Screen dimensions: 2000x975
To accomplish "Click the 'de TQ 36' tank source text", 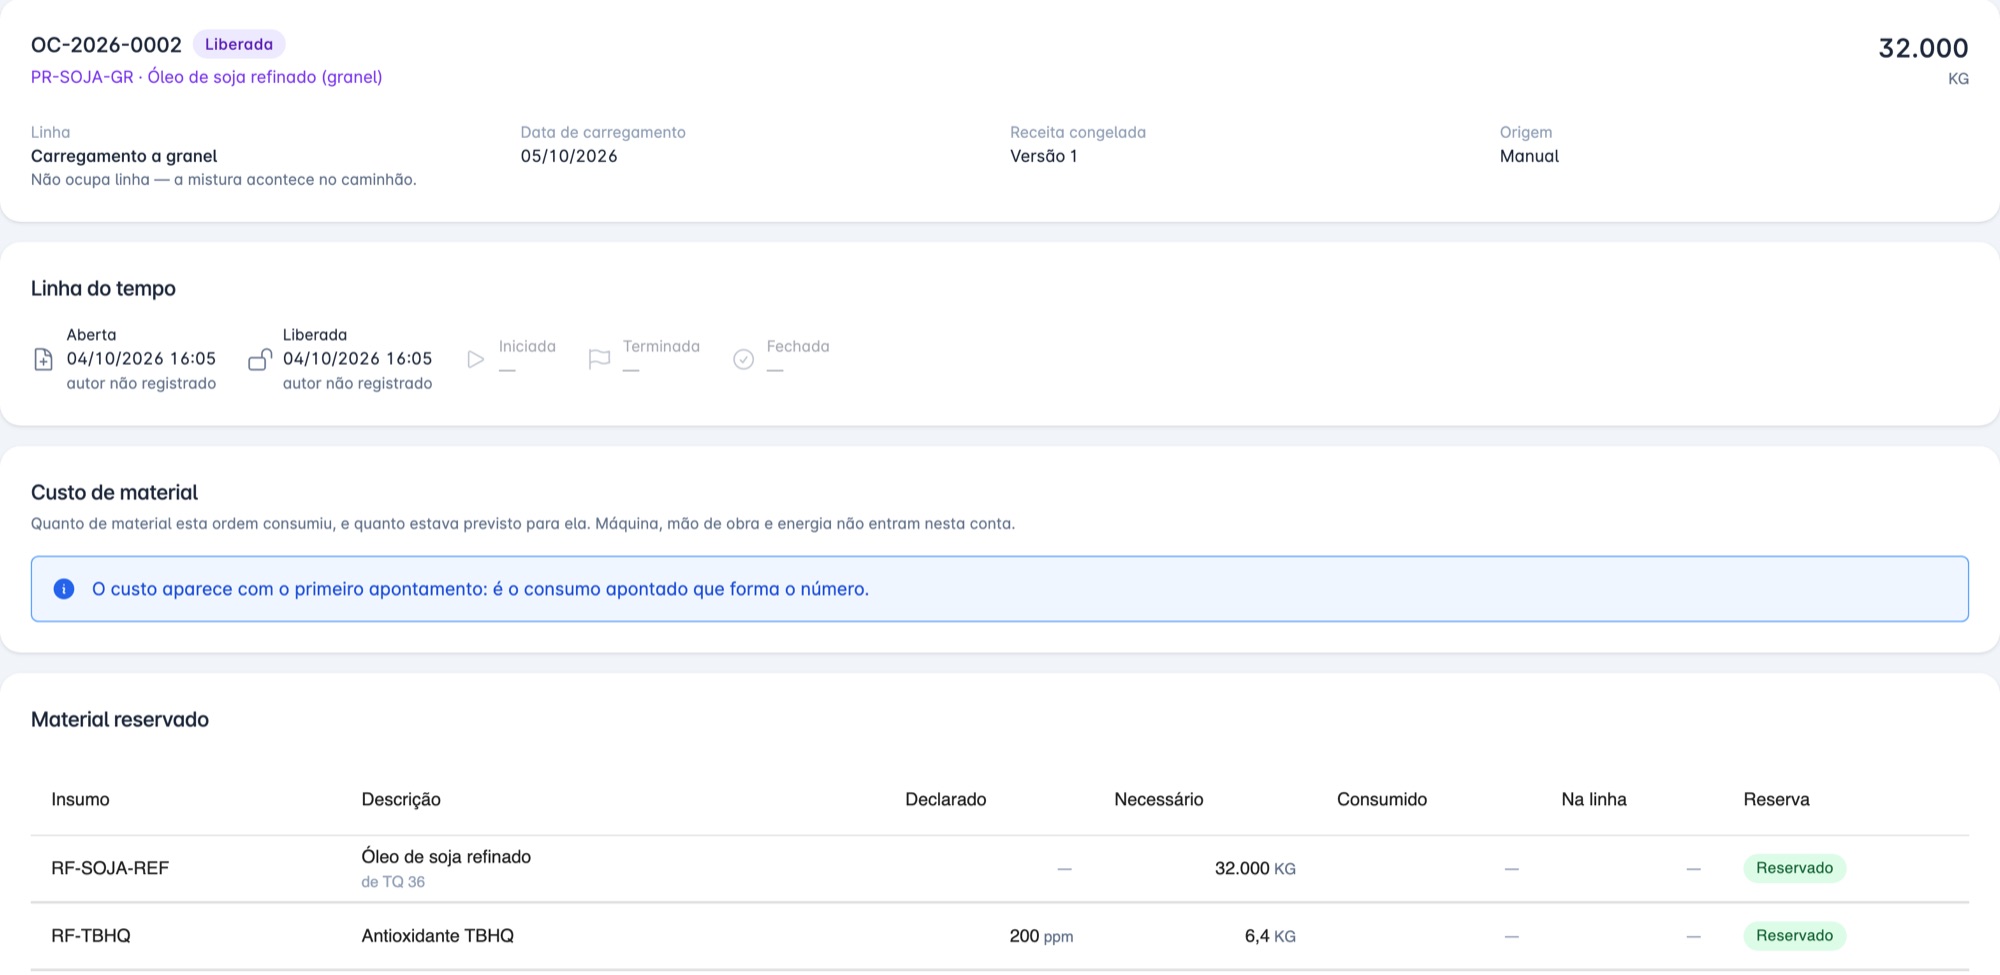I will (393, 882).
